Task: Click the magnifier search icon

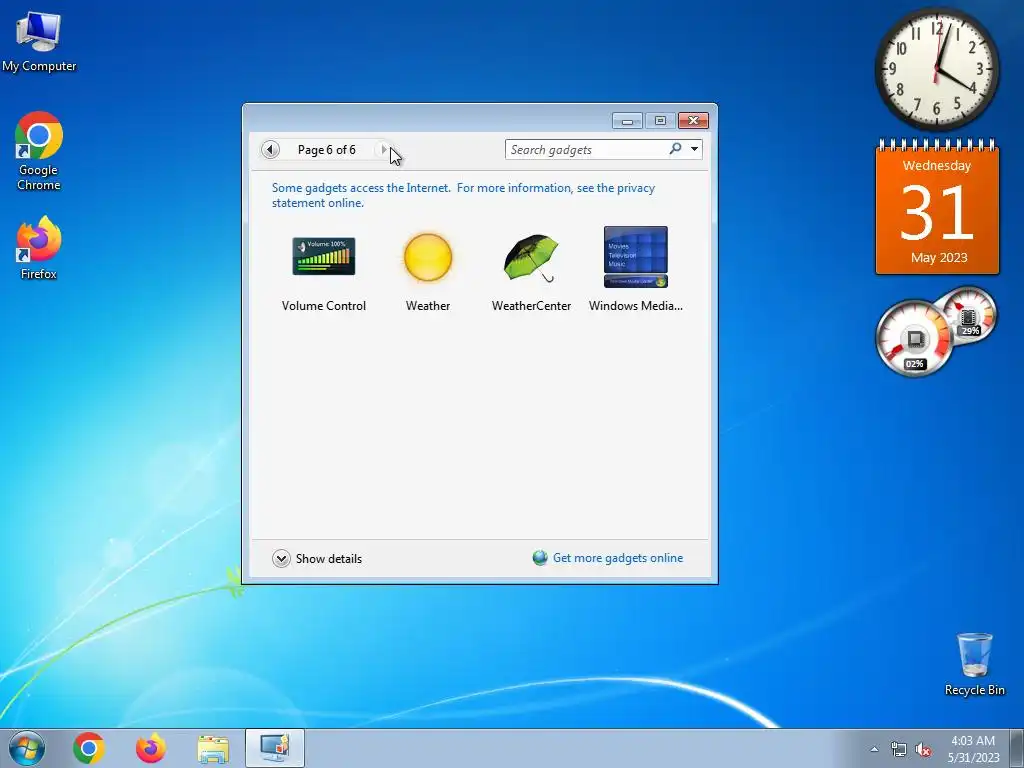Action: tap(675, 149)
